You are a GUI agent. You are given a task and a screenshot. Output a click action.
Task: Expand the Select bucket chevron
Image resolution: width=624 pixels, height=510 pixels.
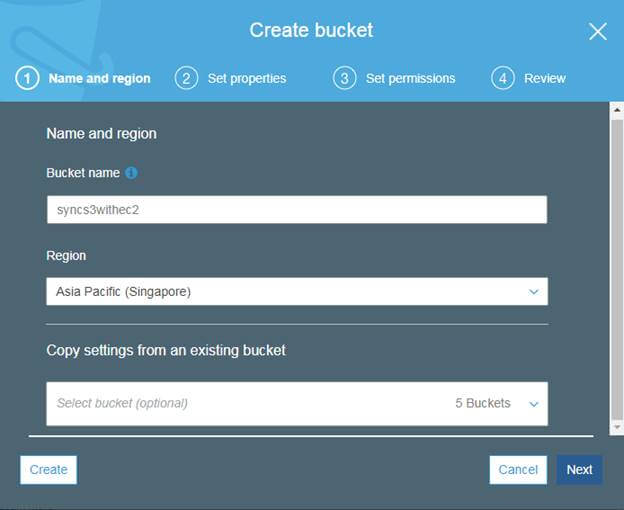[x=534, y=404]
